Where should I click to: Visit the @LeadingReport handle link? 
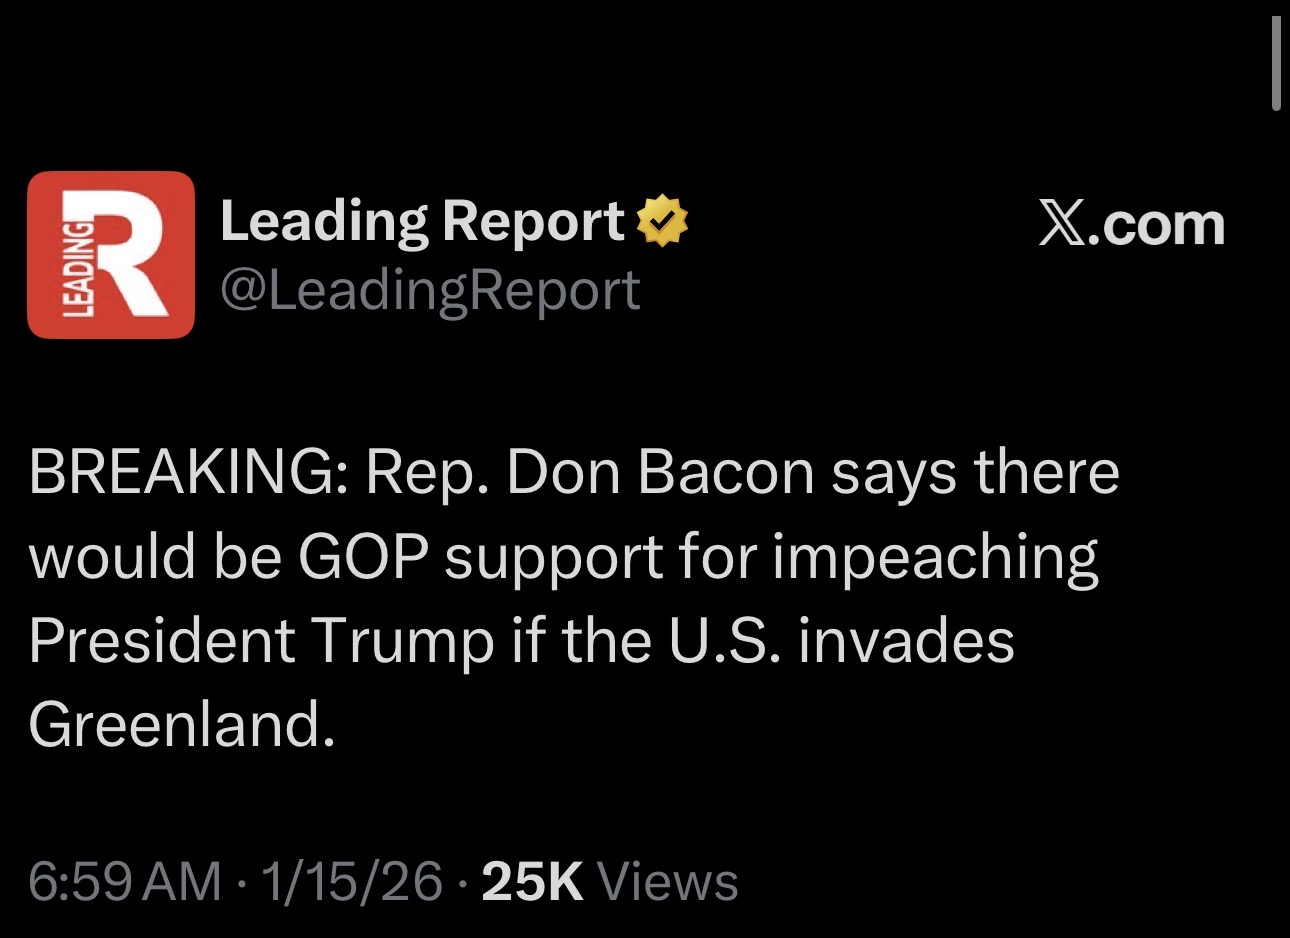pyautogui.click(x=430, y=291)
